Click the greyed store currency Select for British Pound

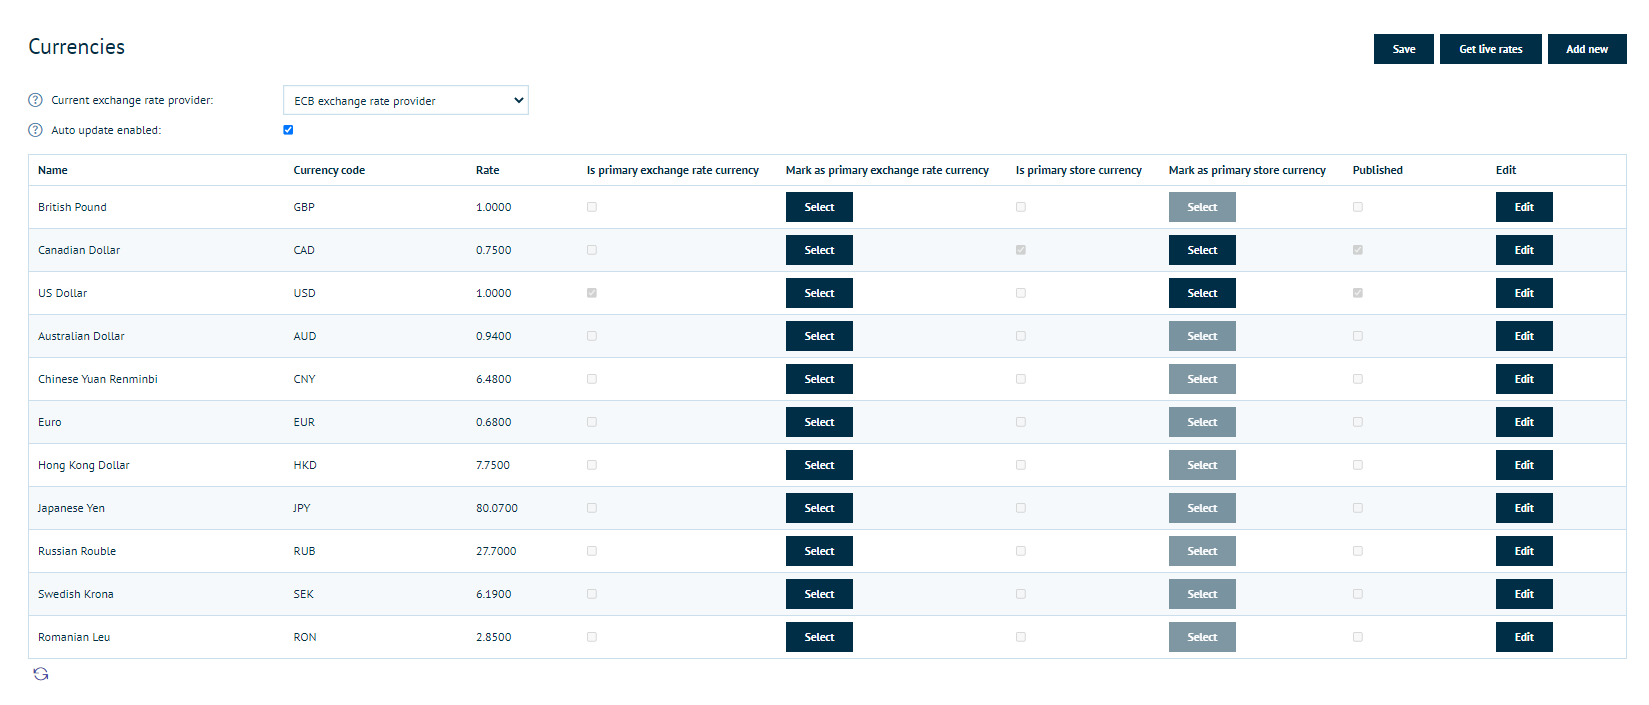(1202, 207)
